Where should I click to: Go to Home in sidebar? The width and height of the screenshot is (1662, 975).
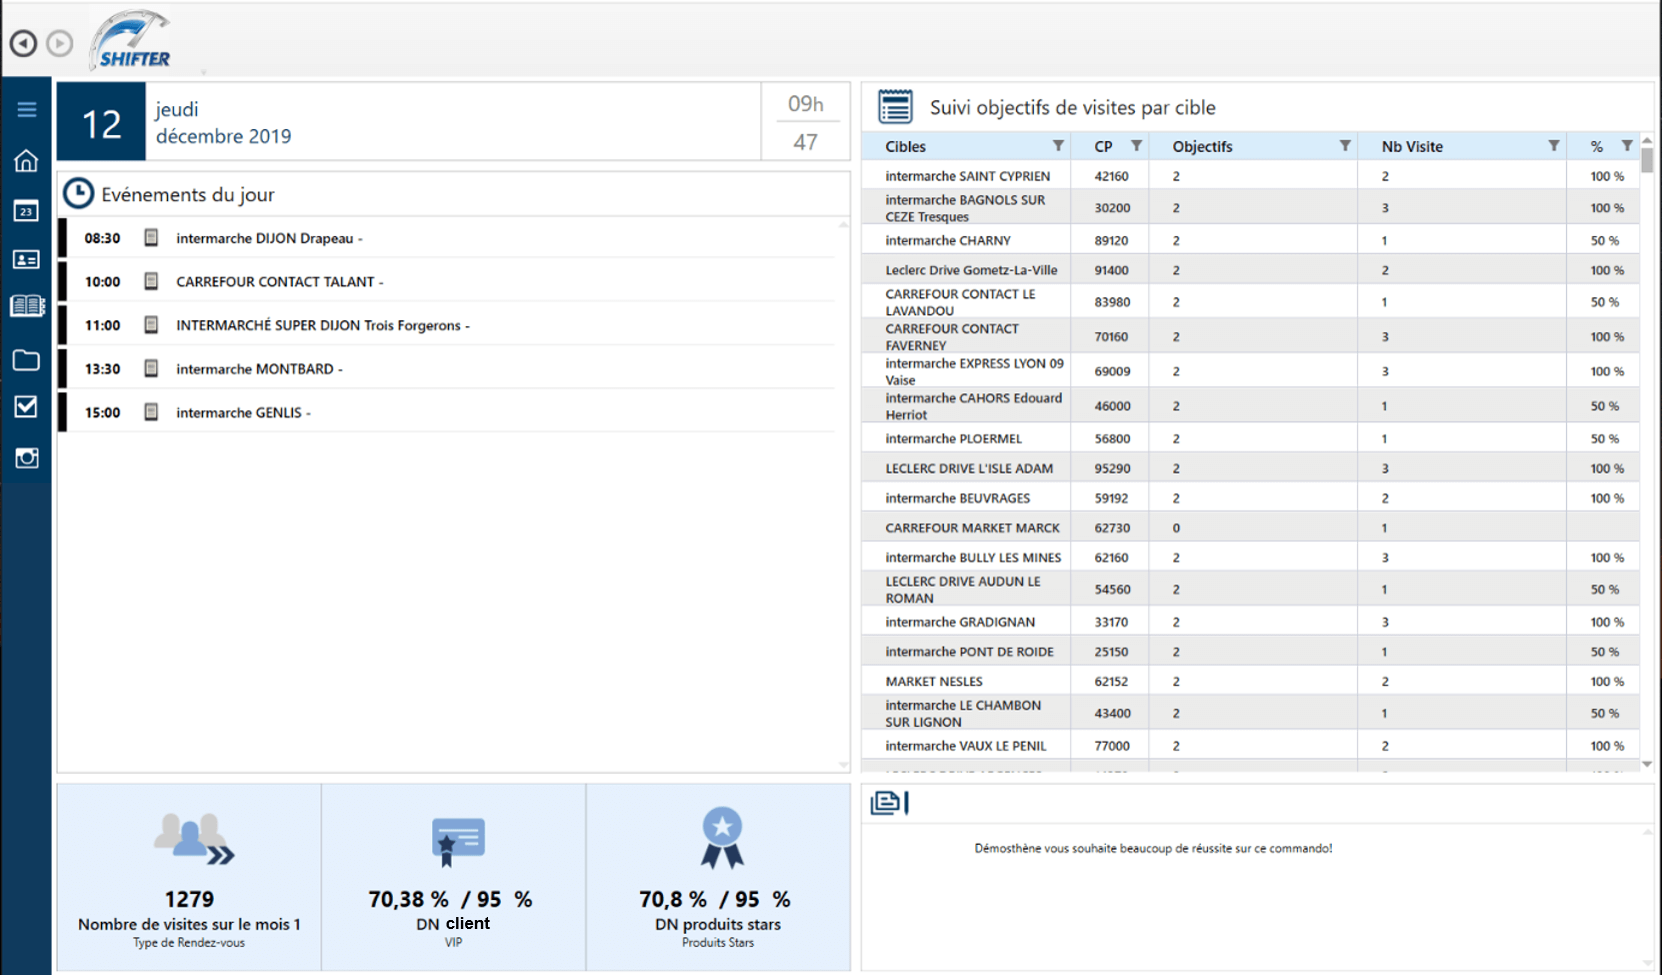[x=27, y=160]
